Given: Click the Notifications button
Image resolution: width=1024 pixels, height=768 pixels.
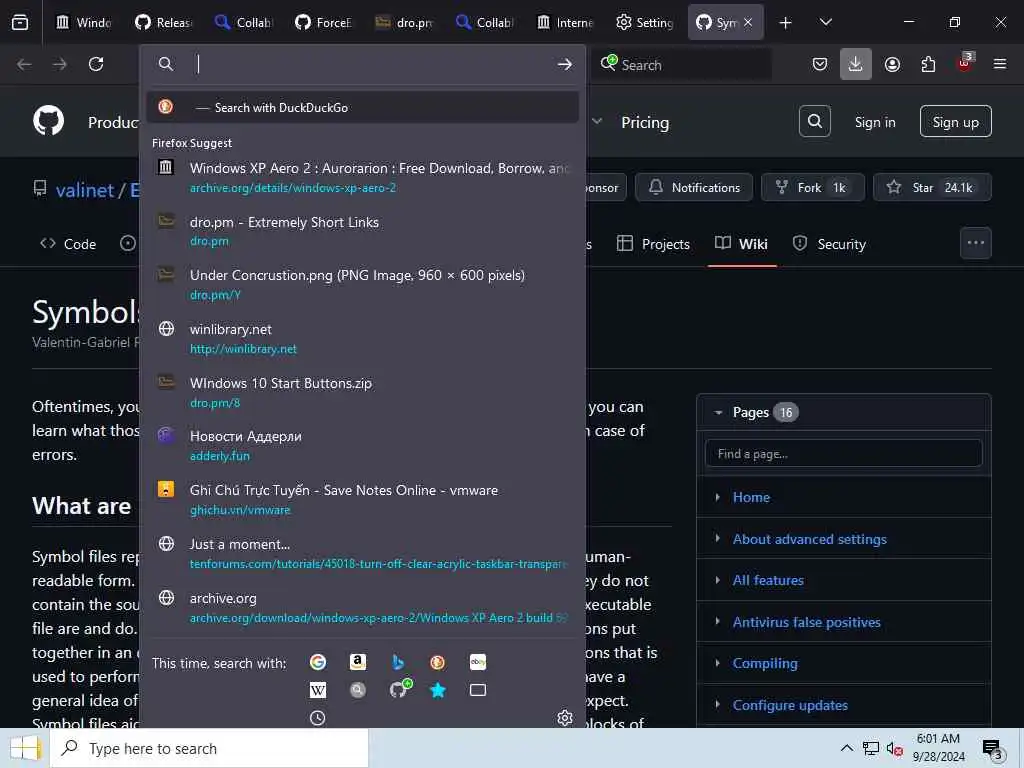Looking at the screenshot, I should click(694, 187).
